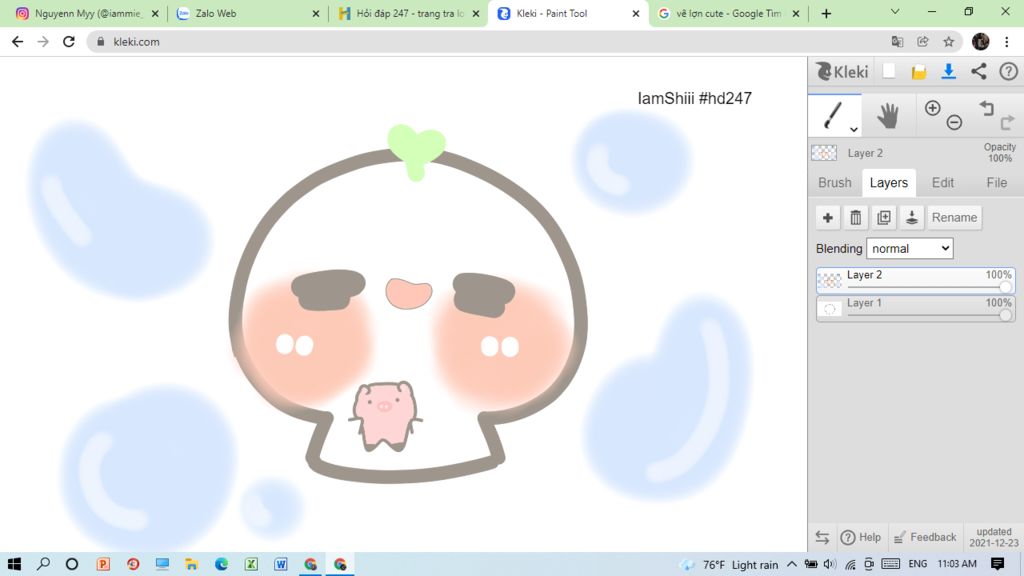The height and width of the screenshot is (576, 1024).
Task: Switch to the Layers tab
Action: coord(889,183)
